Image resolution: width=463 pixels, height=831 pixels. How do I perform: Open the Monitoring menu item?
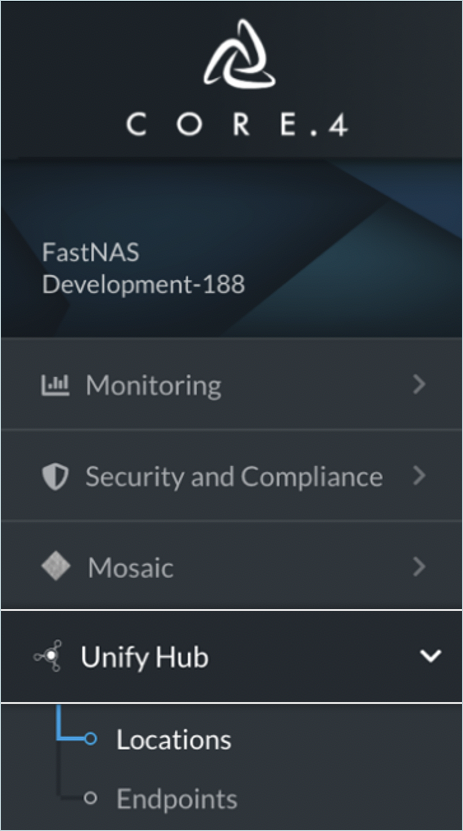(x=232, y=384)
